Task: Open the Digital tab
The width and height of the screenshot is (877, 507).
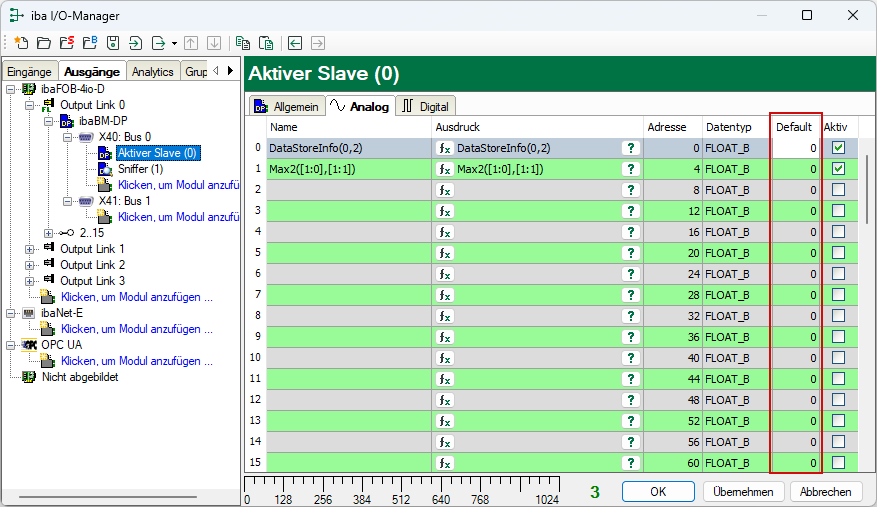Action: coord(426,106)
